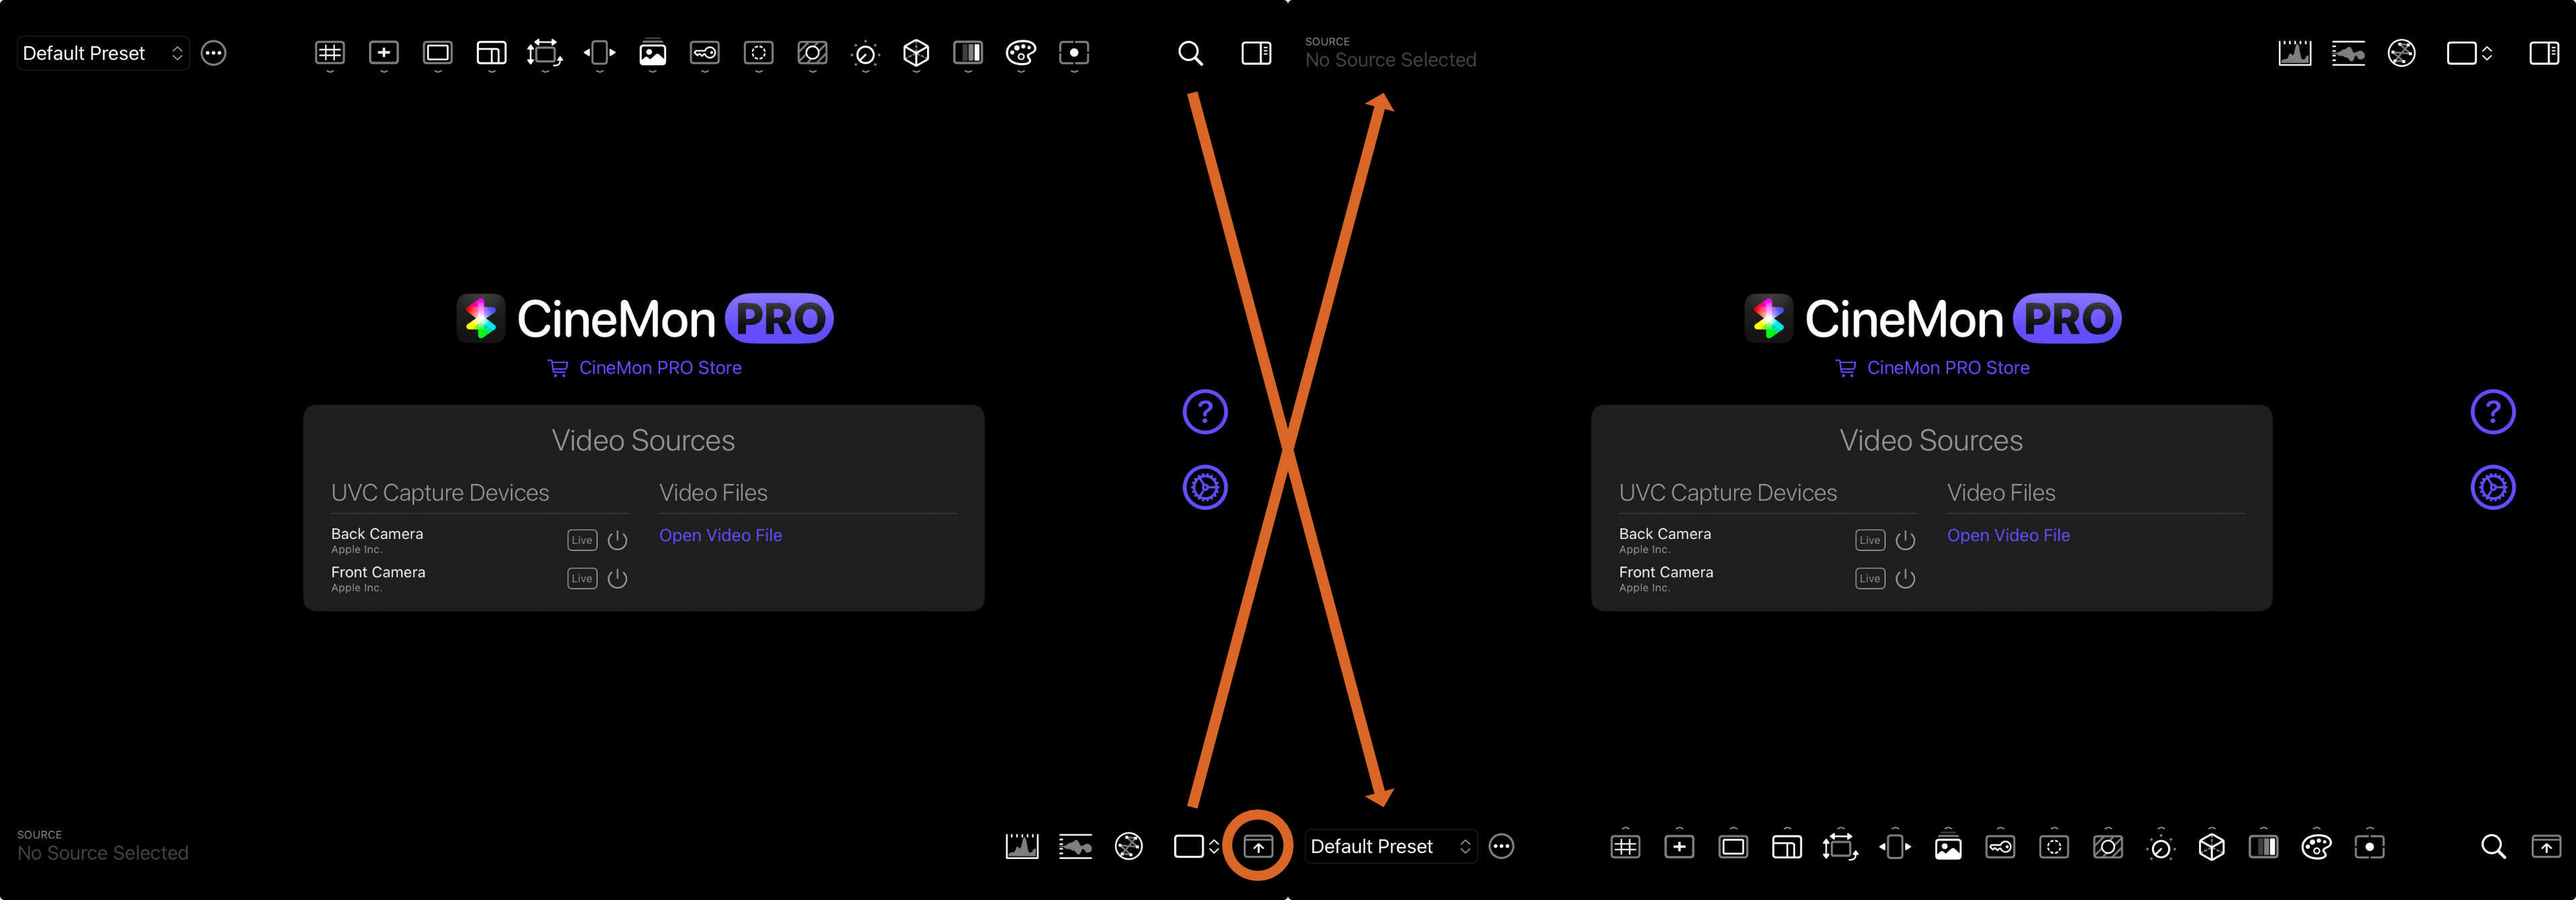Click the waveform scope icon in left bottom bar
Viewport: 2576px width, 900px height.
coord(1075,847)
